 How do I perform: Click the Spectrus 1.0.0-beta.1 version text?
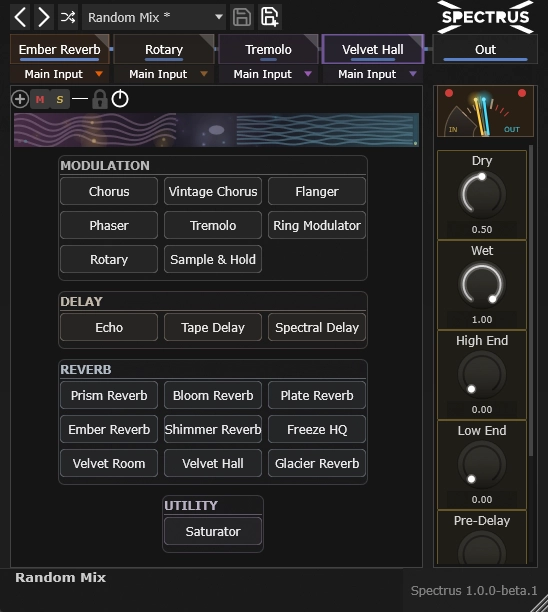tap(474, 591)
